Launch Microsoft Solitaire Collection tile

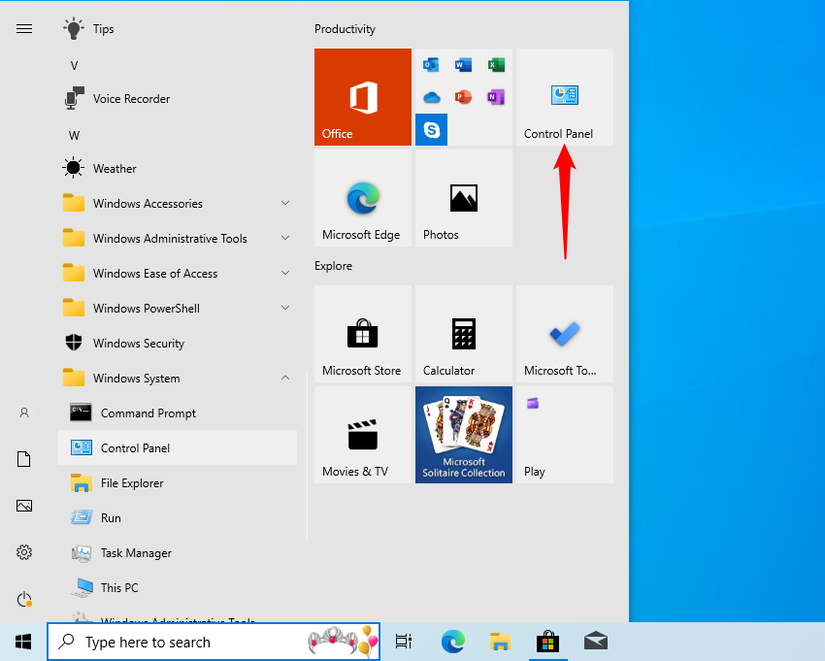click(x=463, y=435)
